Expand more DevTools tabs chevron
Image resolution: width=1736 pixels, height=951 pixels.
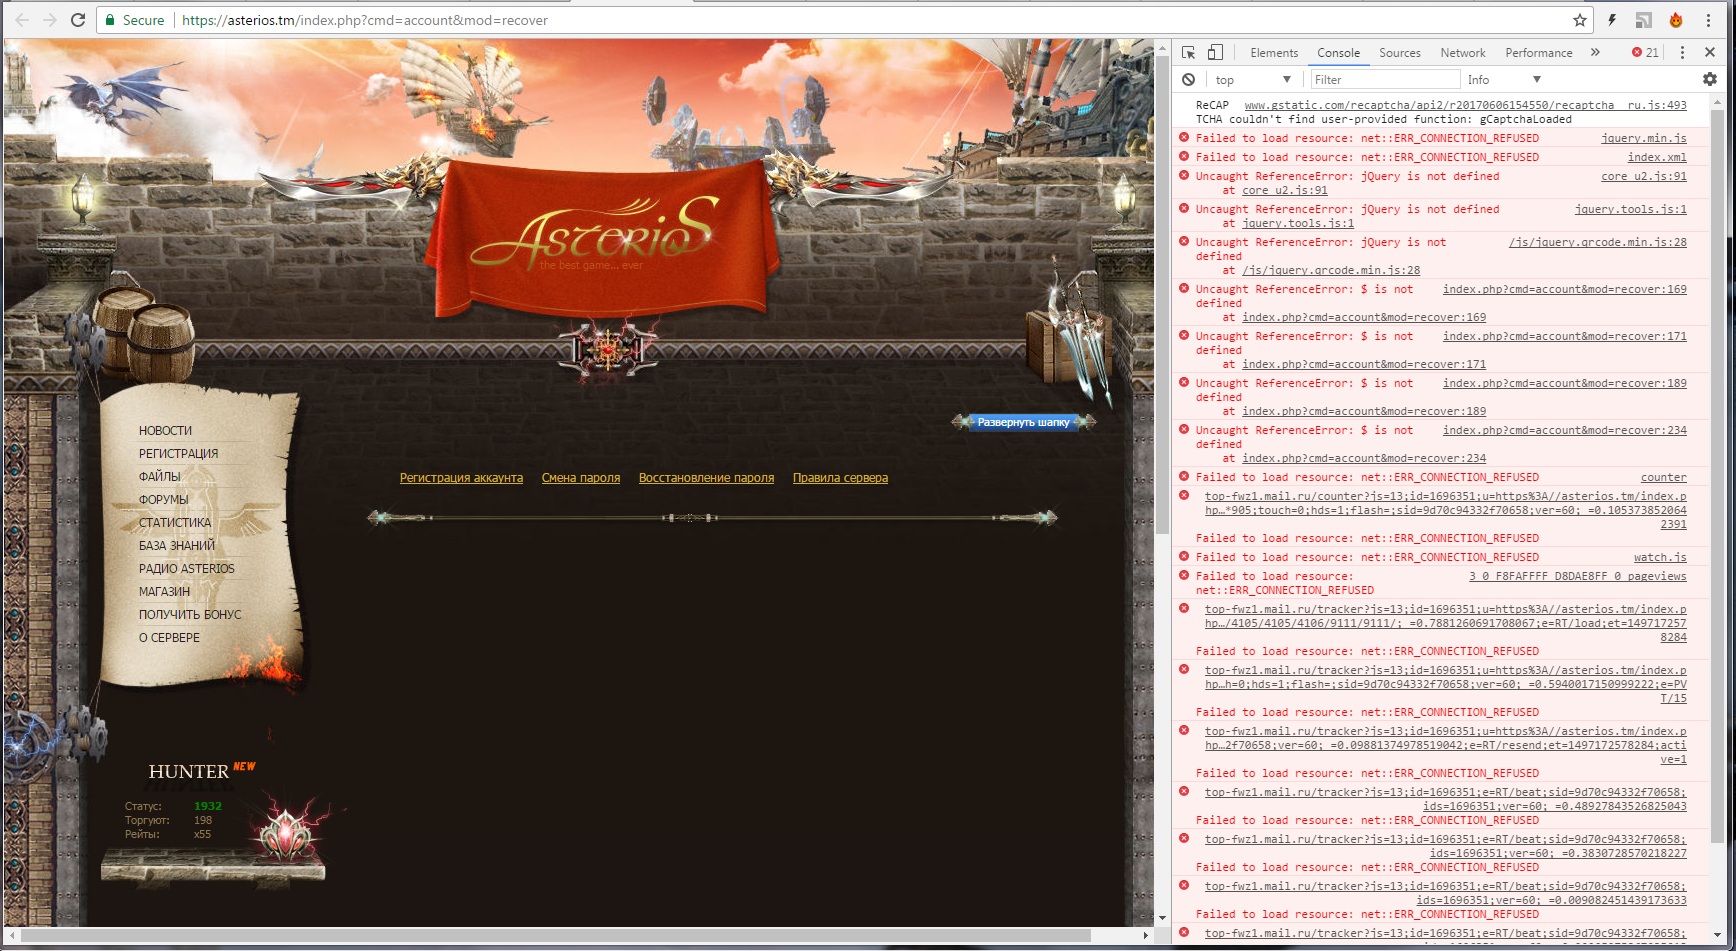pyautogui.click(x=1595, y=52)
